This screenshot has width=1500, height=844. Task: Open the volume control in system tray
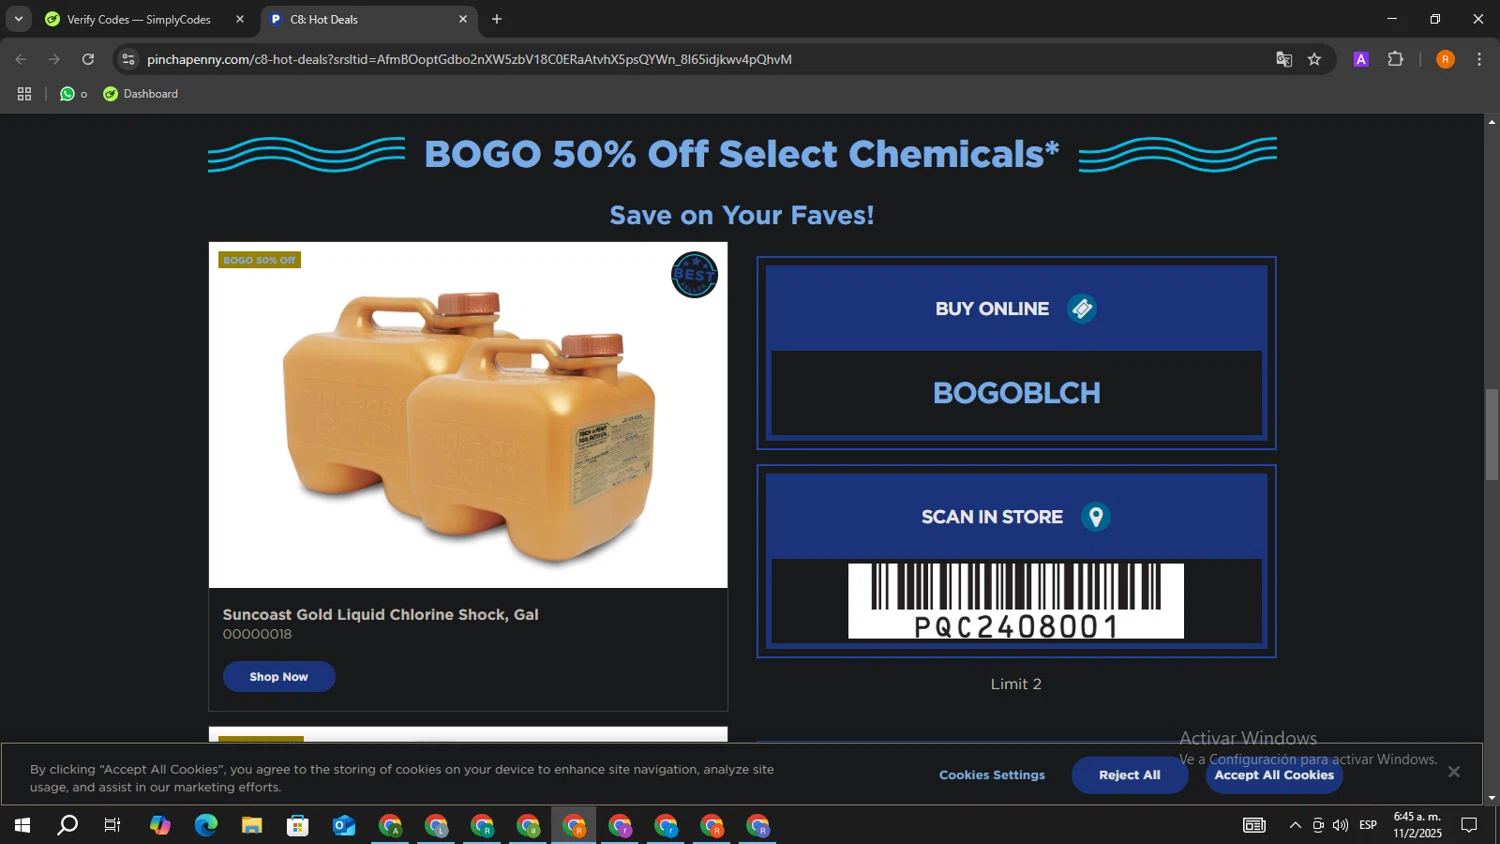pyautogui.click(x=1341, y=826)
